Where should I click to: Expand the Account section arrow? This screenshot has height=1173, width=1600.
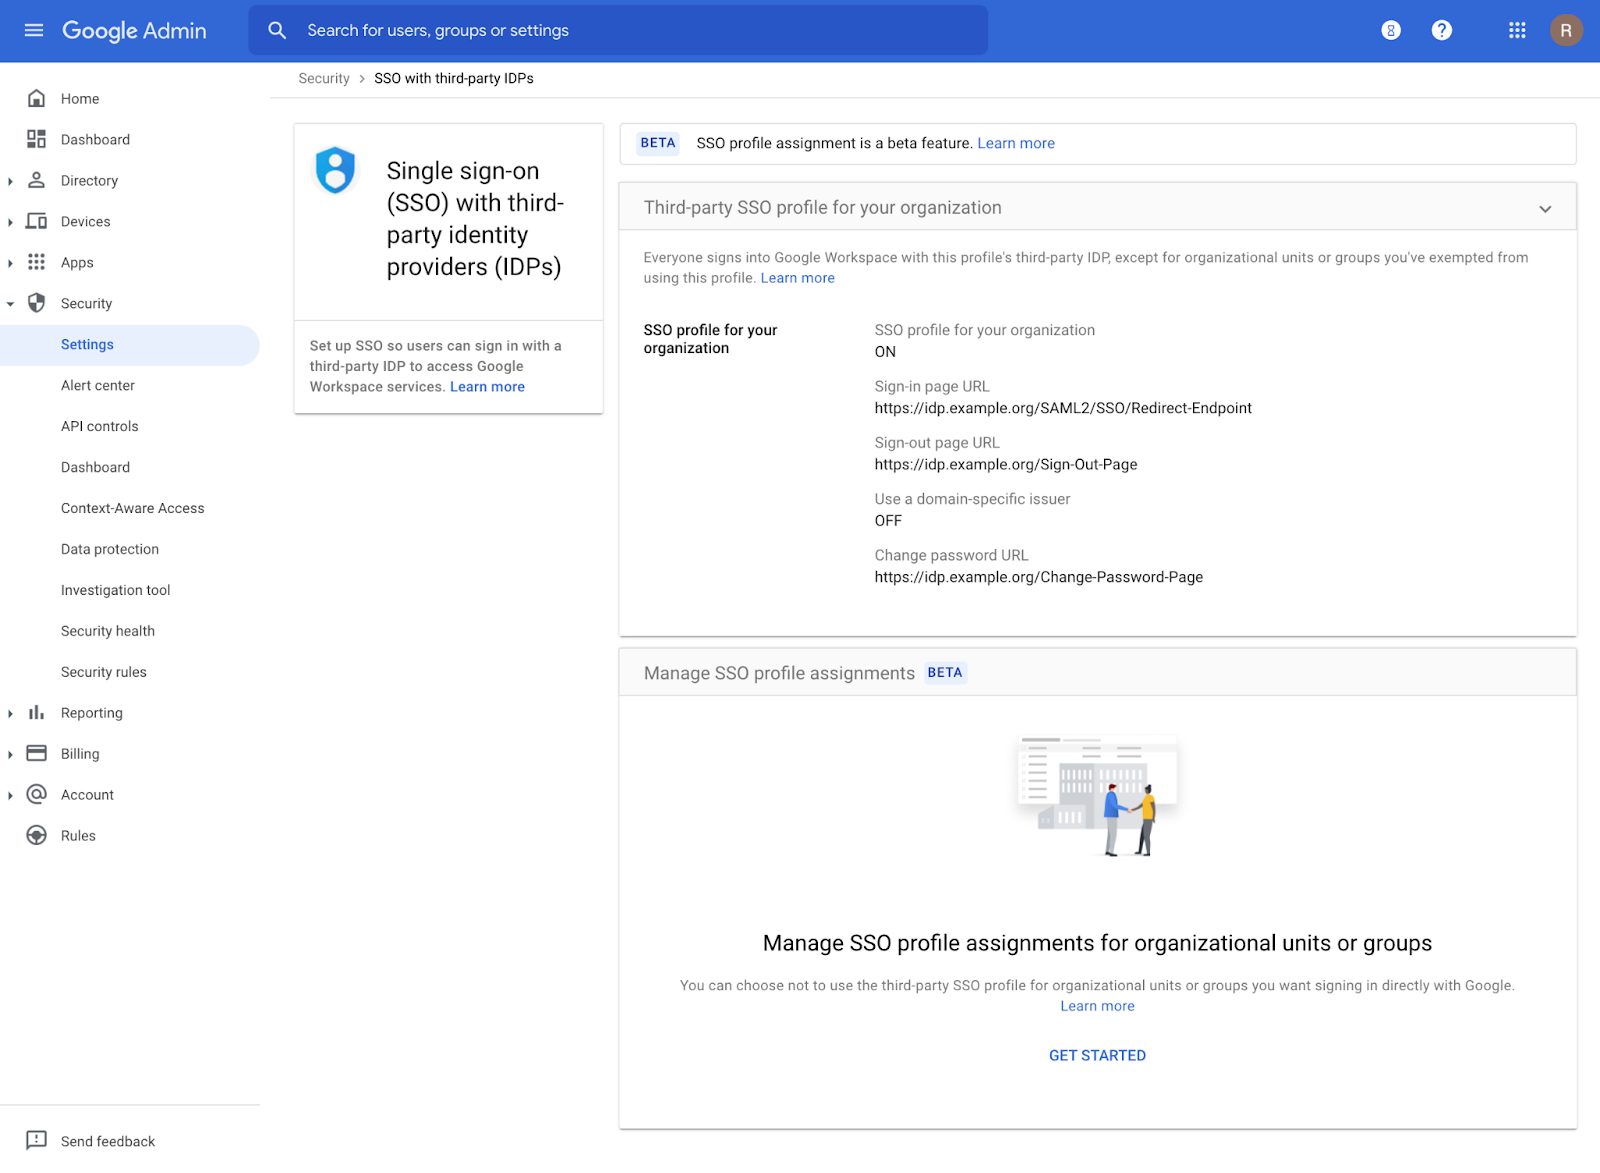[x=10, y=795]
